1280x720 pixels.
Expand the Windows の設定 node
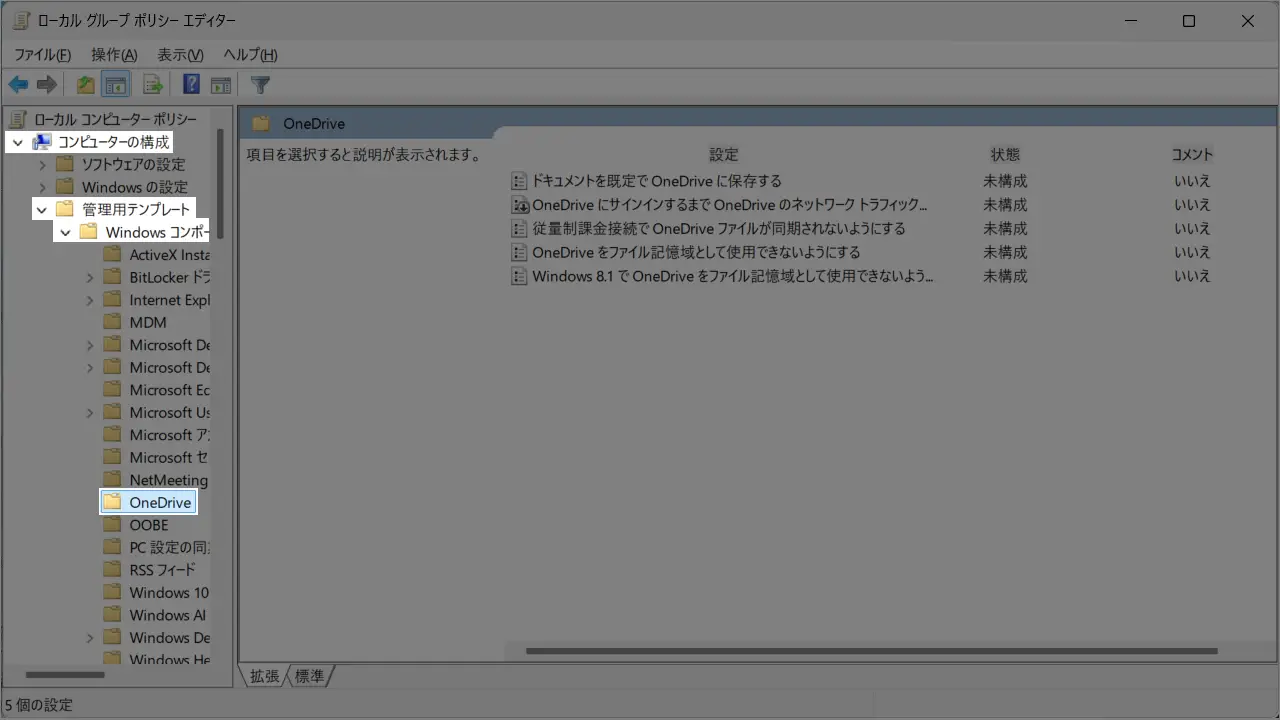coord(42,187)
